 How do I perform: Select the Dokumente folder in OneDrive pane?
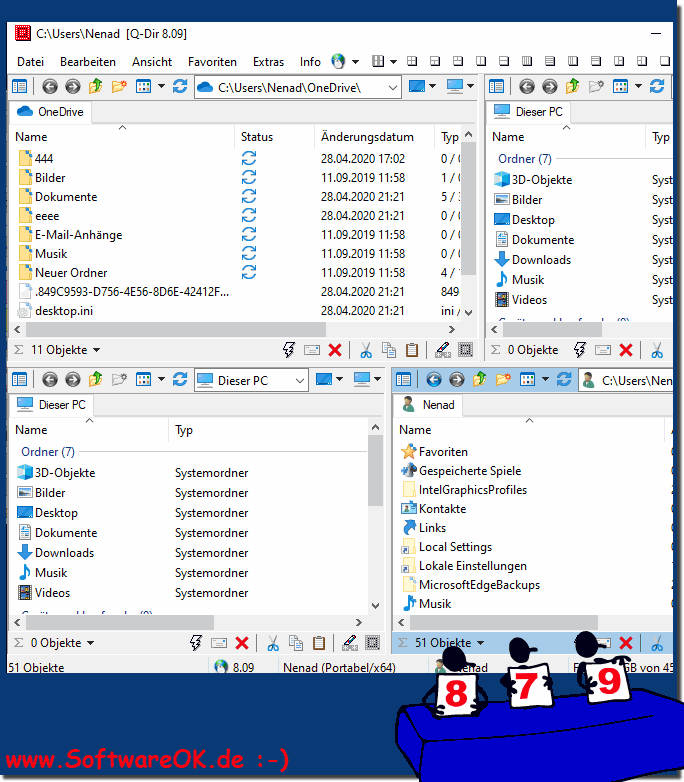(x=66, y=197)
